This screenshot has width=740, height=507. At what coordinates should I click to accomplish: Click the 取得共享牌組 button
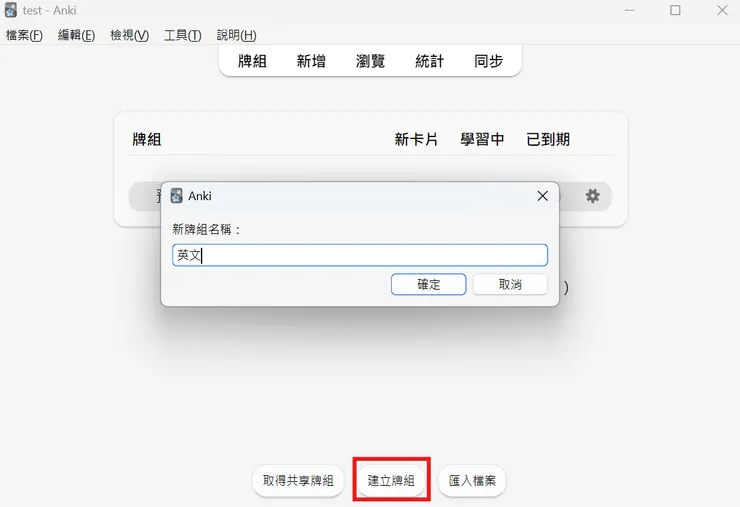pos(298,481)
